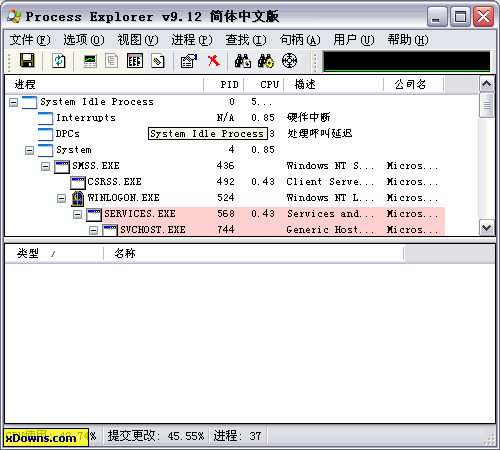Click the Interrupts row icon
500x450 pixels.
(x=45, y=118)
